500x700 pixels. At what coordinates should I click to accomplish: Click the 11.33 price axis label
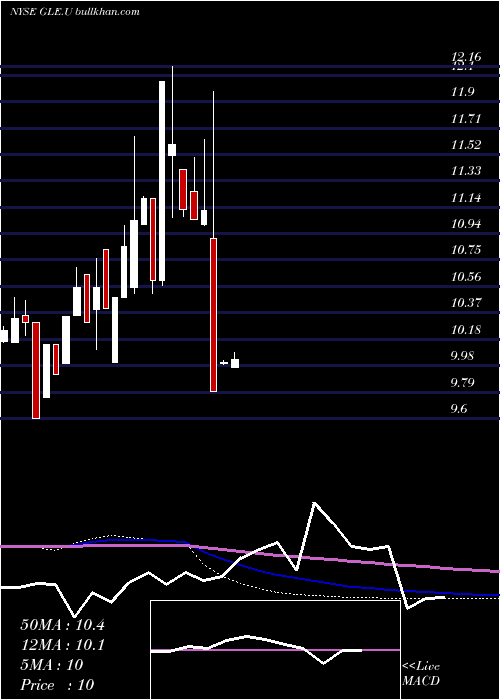466,171
